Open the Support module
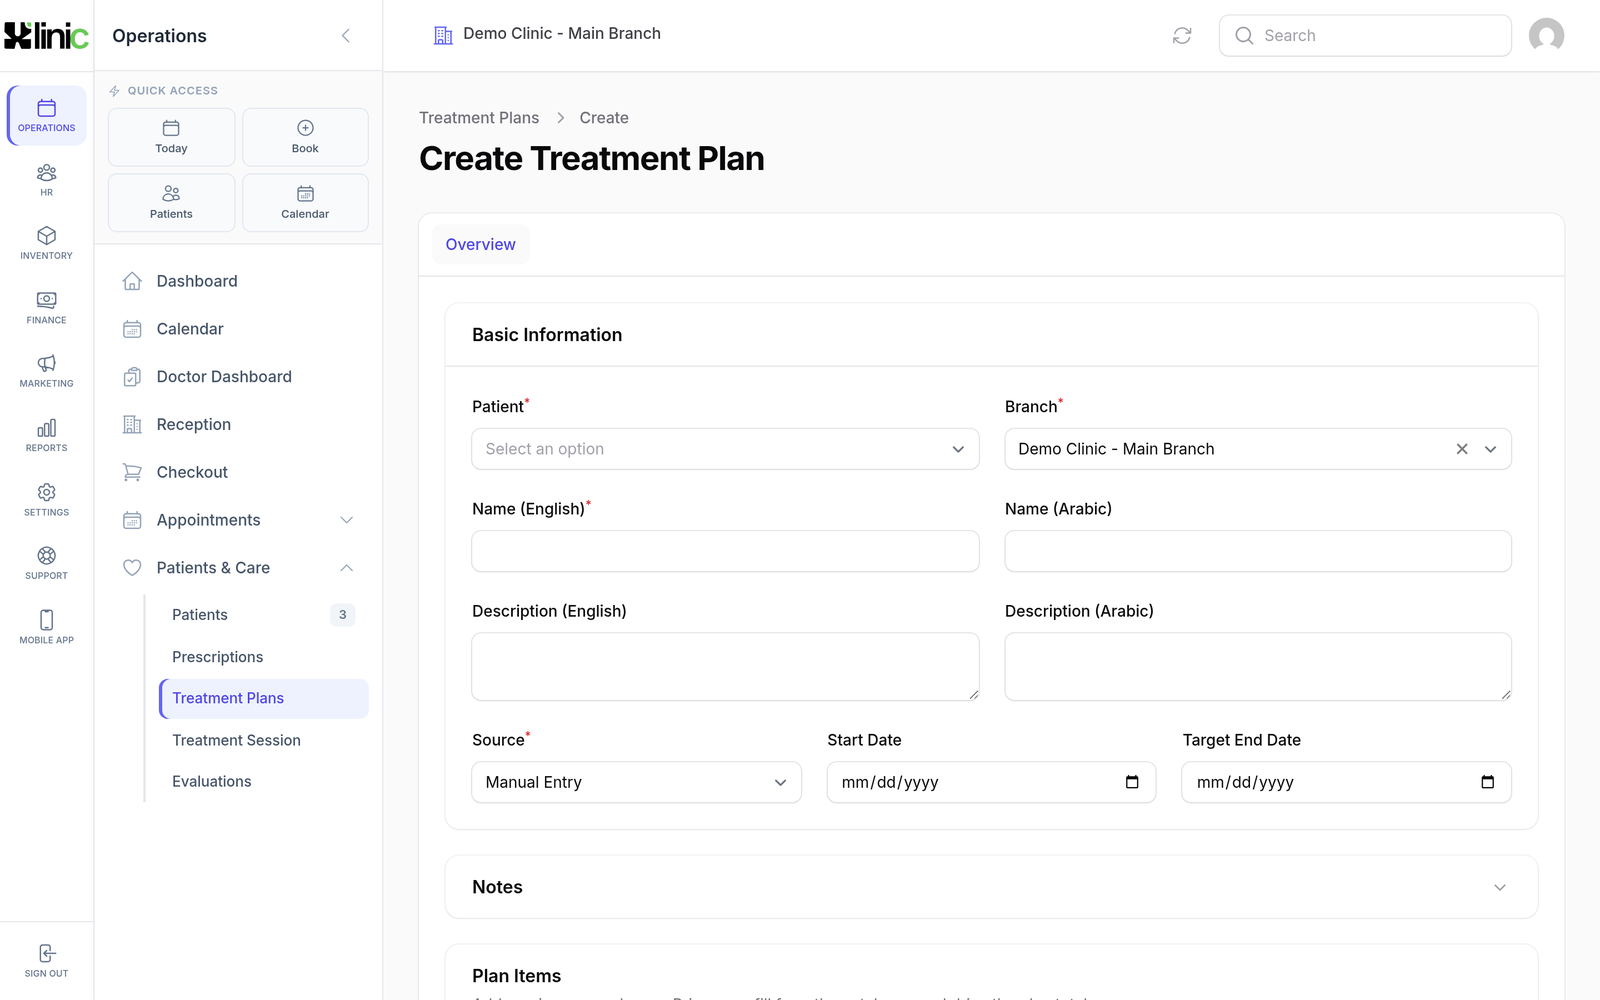Screen dimensions: 1600x1000 47,563
